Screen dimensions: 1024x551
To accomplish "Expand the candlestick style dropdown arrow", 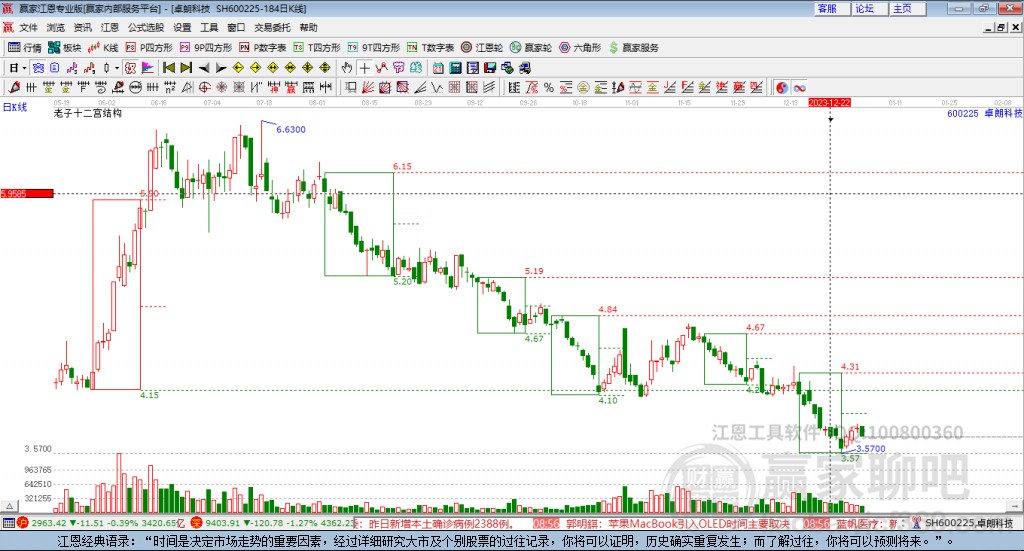I will pos(117,68).
